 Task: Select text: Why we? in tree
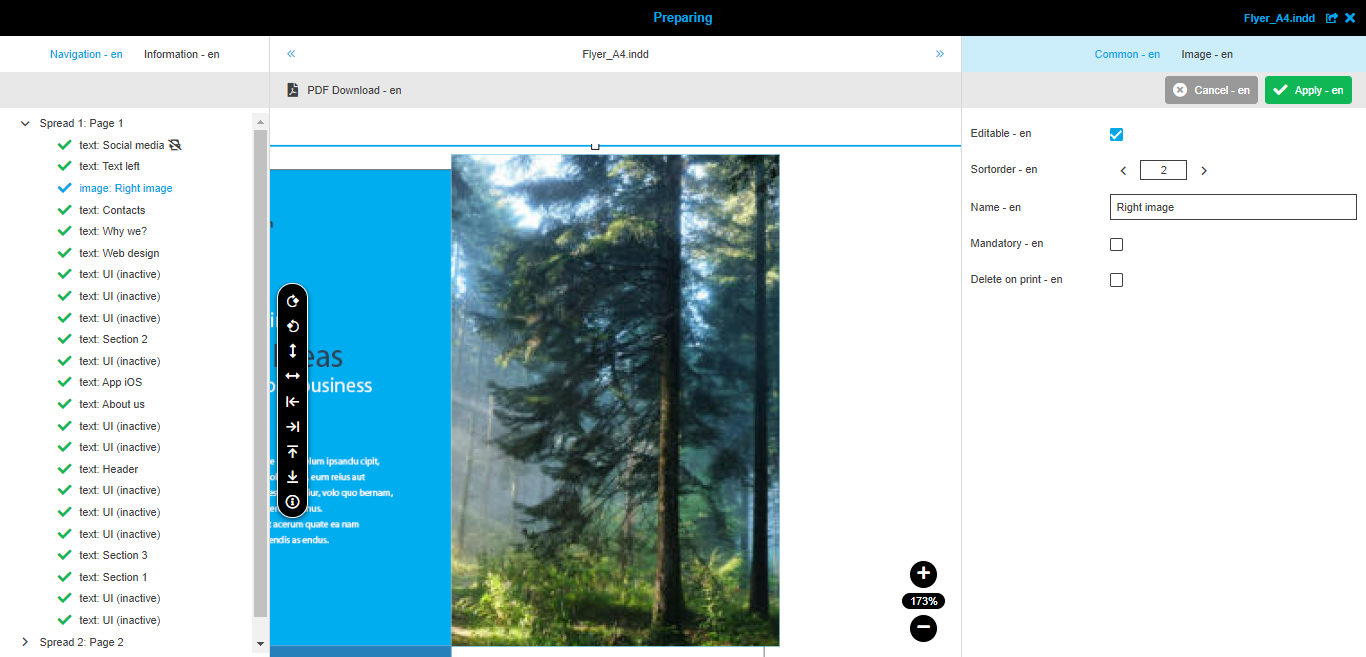[x=113, y=231]
